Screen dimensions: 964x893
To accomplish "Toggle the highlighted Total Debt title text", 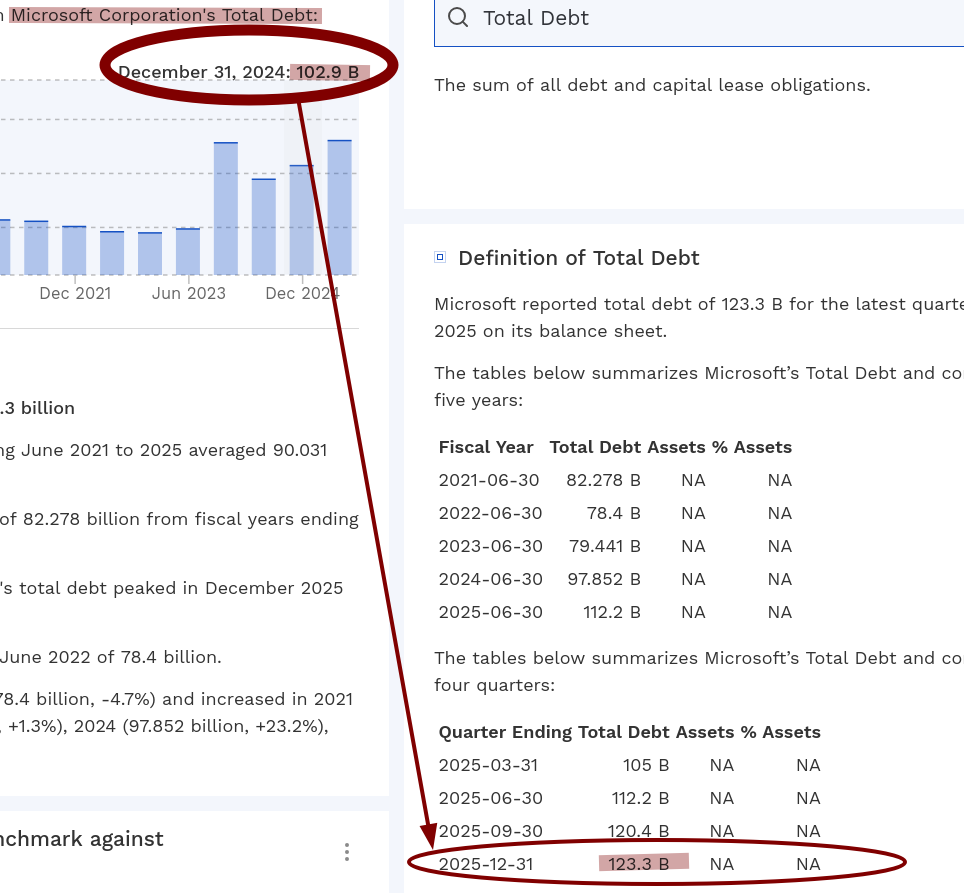I will [165, 15].
